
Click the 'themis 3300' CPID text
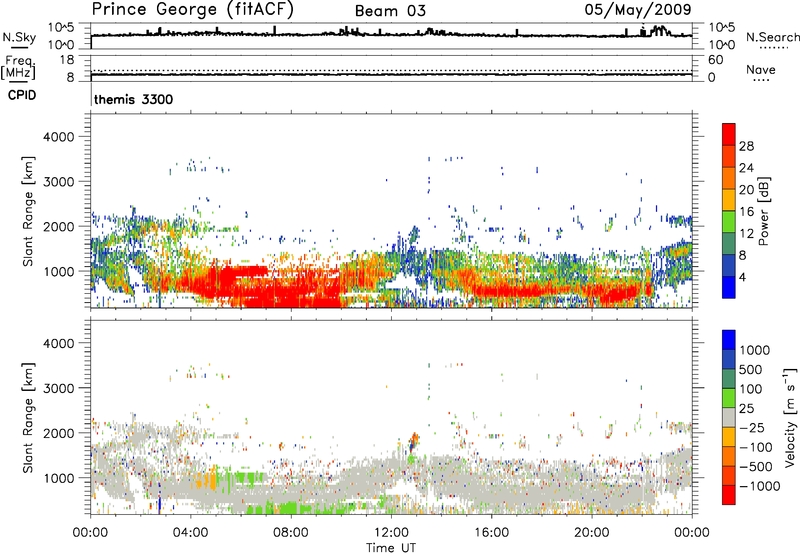(134, 99)
